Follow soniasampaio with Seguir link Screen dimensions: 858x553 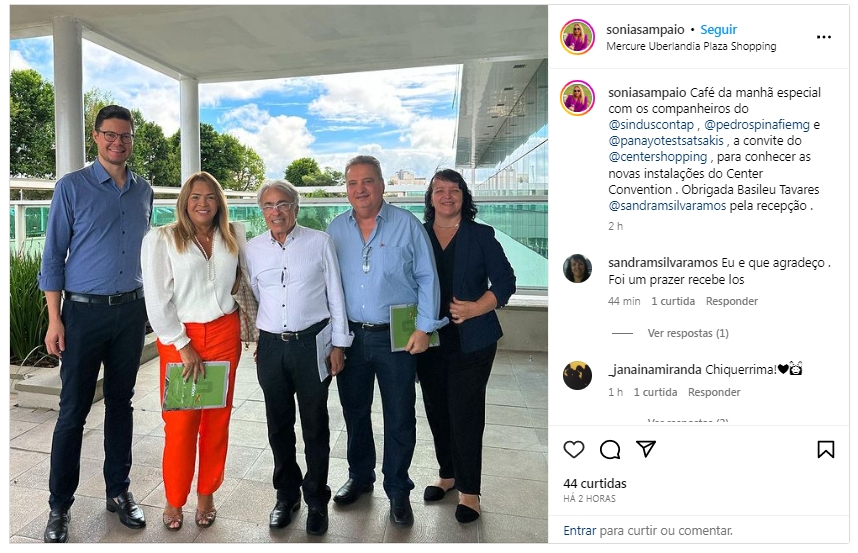click(x=718, y=30)
